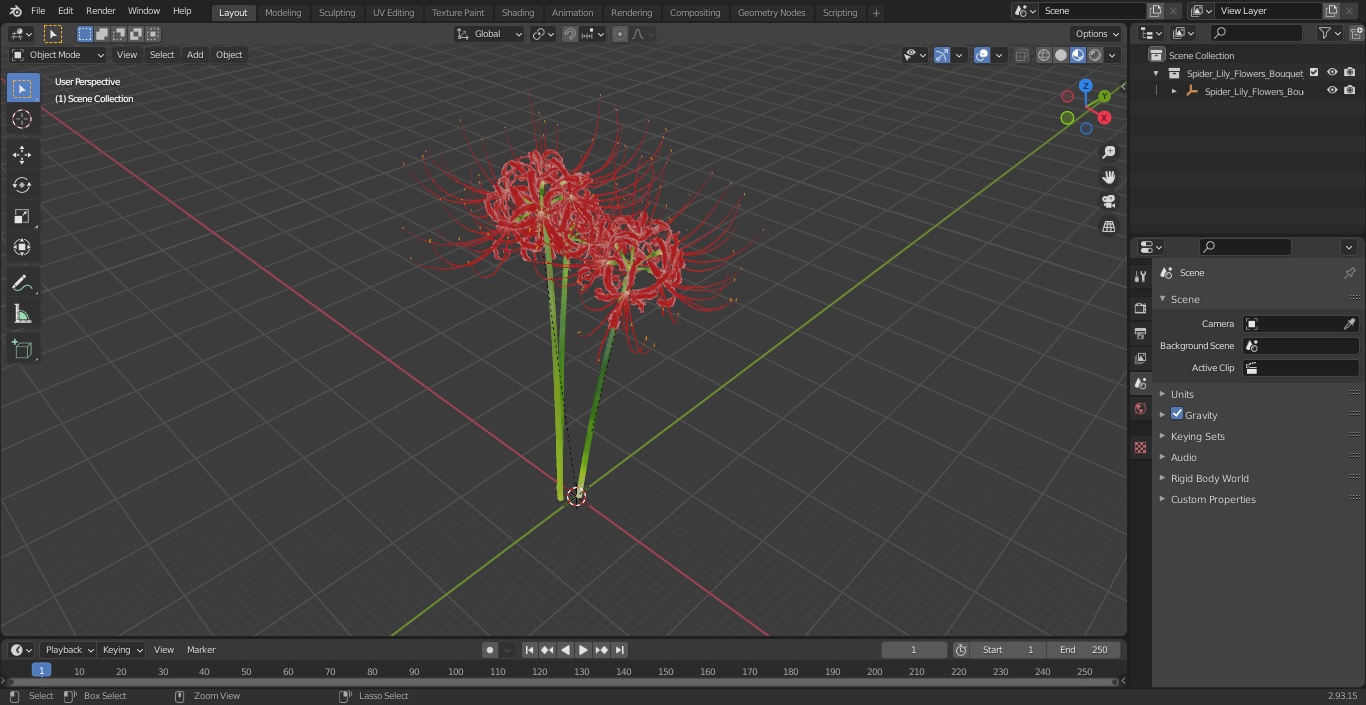The width and height of the screenshot is (1366, 705).
Task: Click new collection icon in Outliner header
Action: (x=1355, y=33)
